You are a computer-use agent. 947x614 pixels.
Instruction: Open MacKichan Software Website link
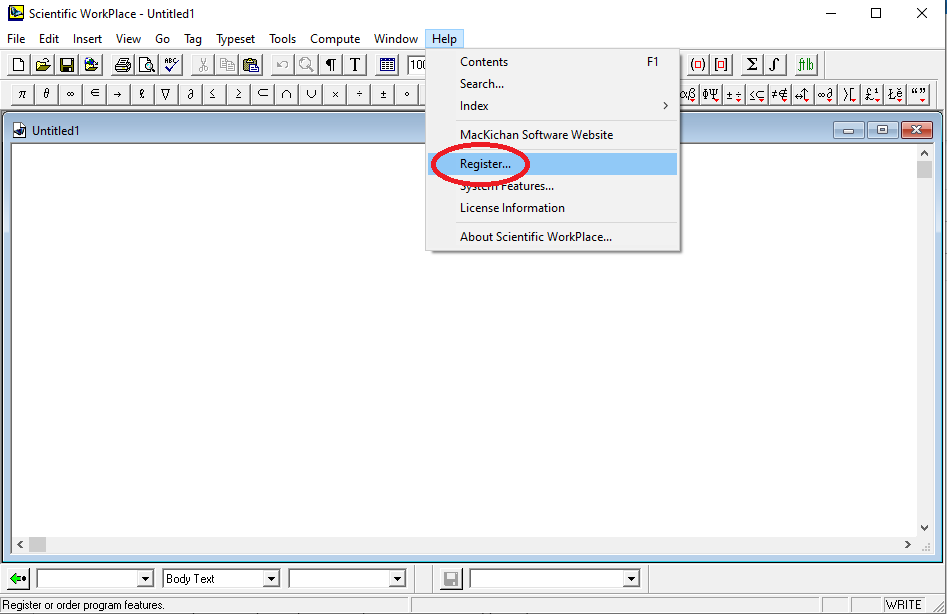tap(536, 135)
